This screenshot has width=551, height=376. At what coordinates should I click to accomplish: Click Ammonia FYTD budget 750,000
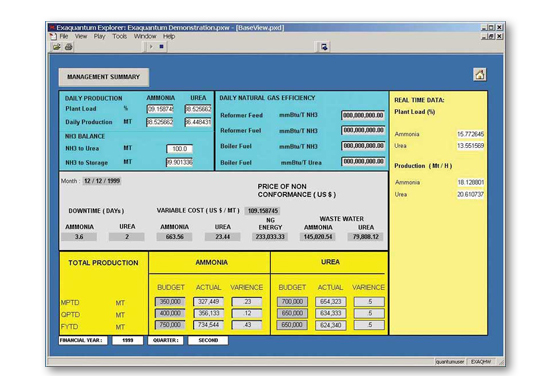(170, 325)
